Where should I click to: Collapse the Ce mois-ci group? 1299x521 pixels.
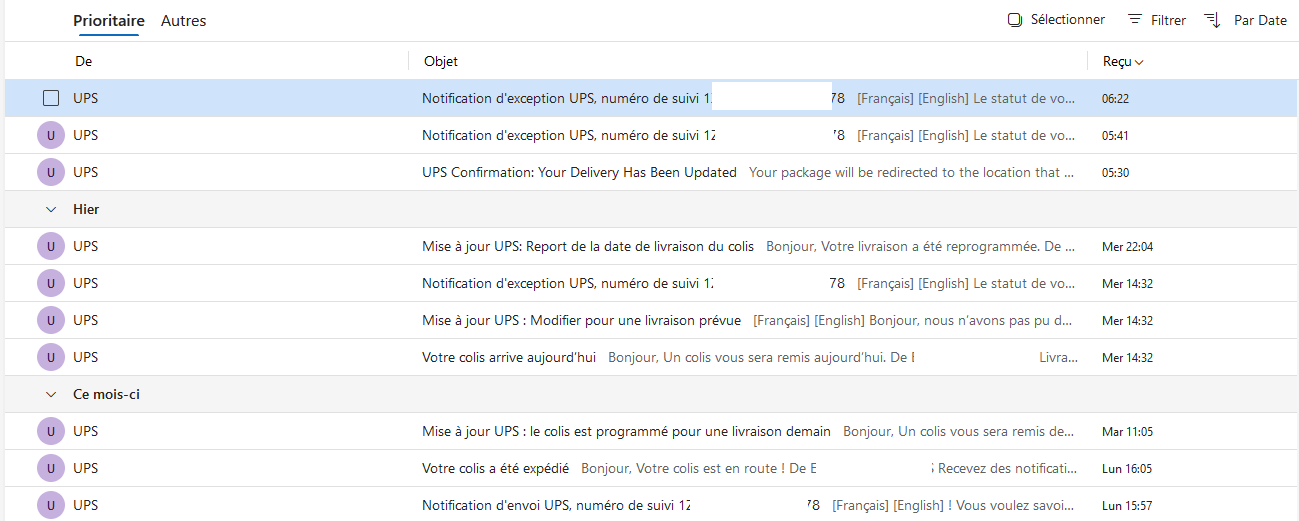[x=51, y=394]
